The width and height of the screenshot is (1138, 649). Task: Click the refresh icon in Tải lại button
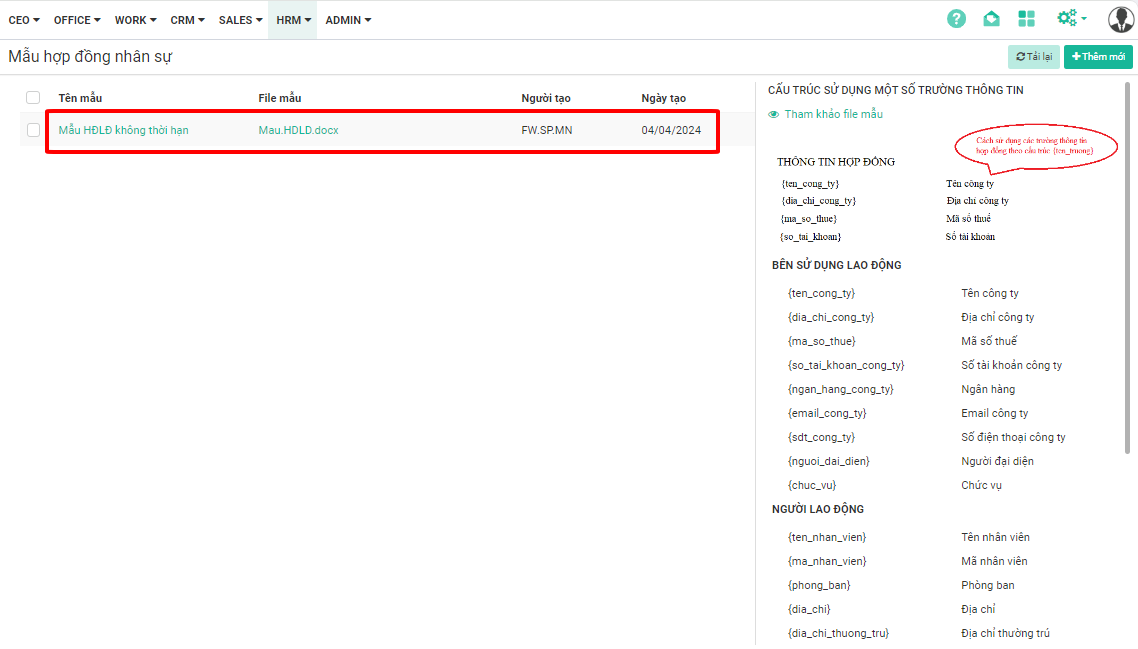click(1021, 57)
